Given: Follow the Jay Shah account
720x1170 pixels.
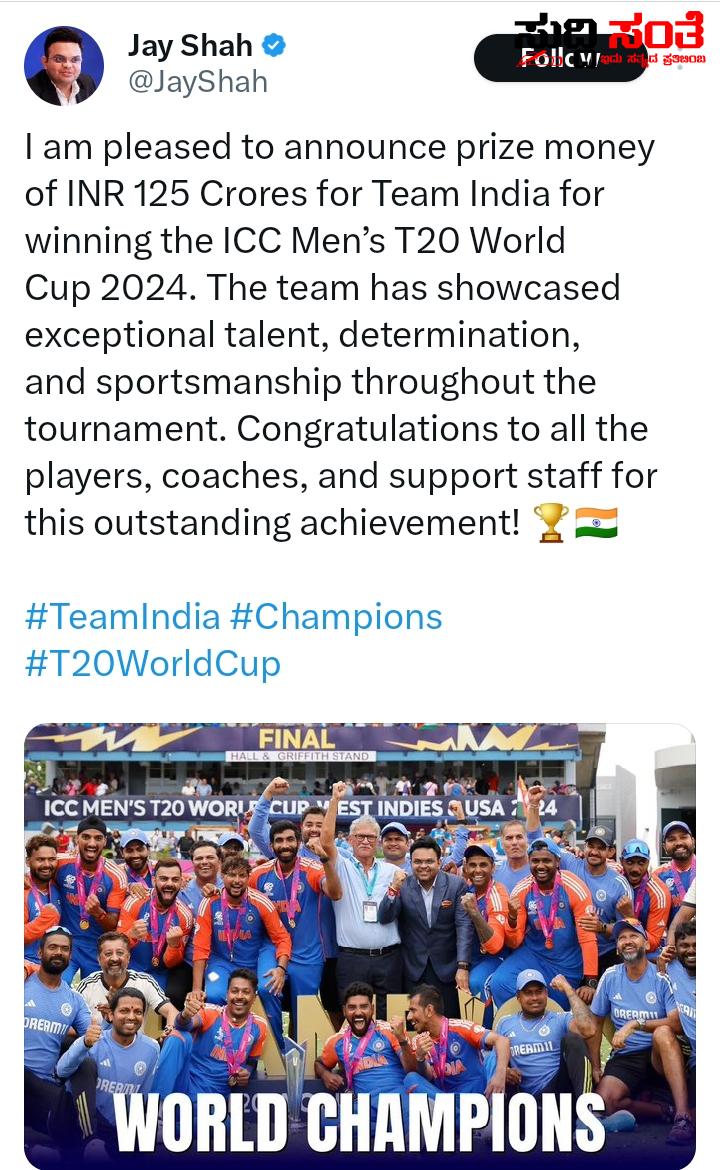Looking at the screenshot, I should click(x=560, y=58).
